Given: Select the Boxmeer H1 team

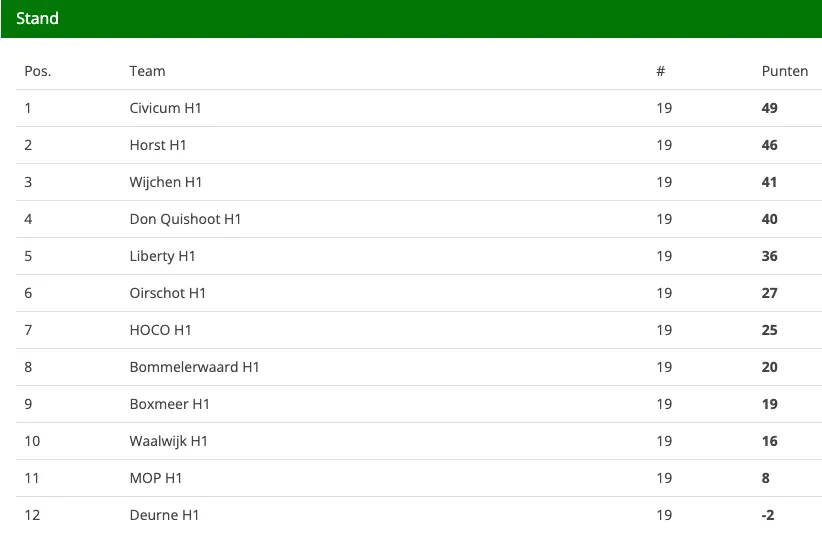Looking at the screenshot, I should tap(169, 404).
